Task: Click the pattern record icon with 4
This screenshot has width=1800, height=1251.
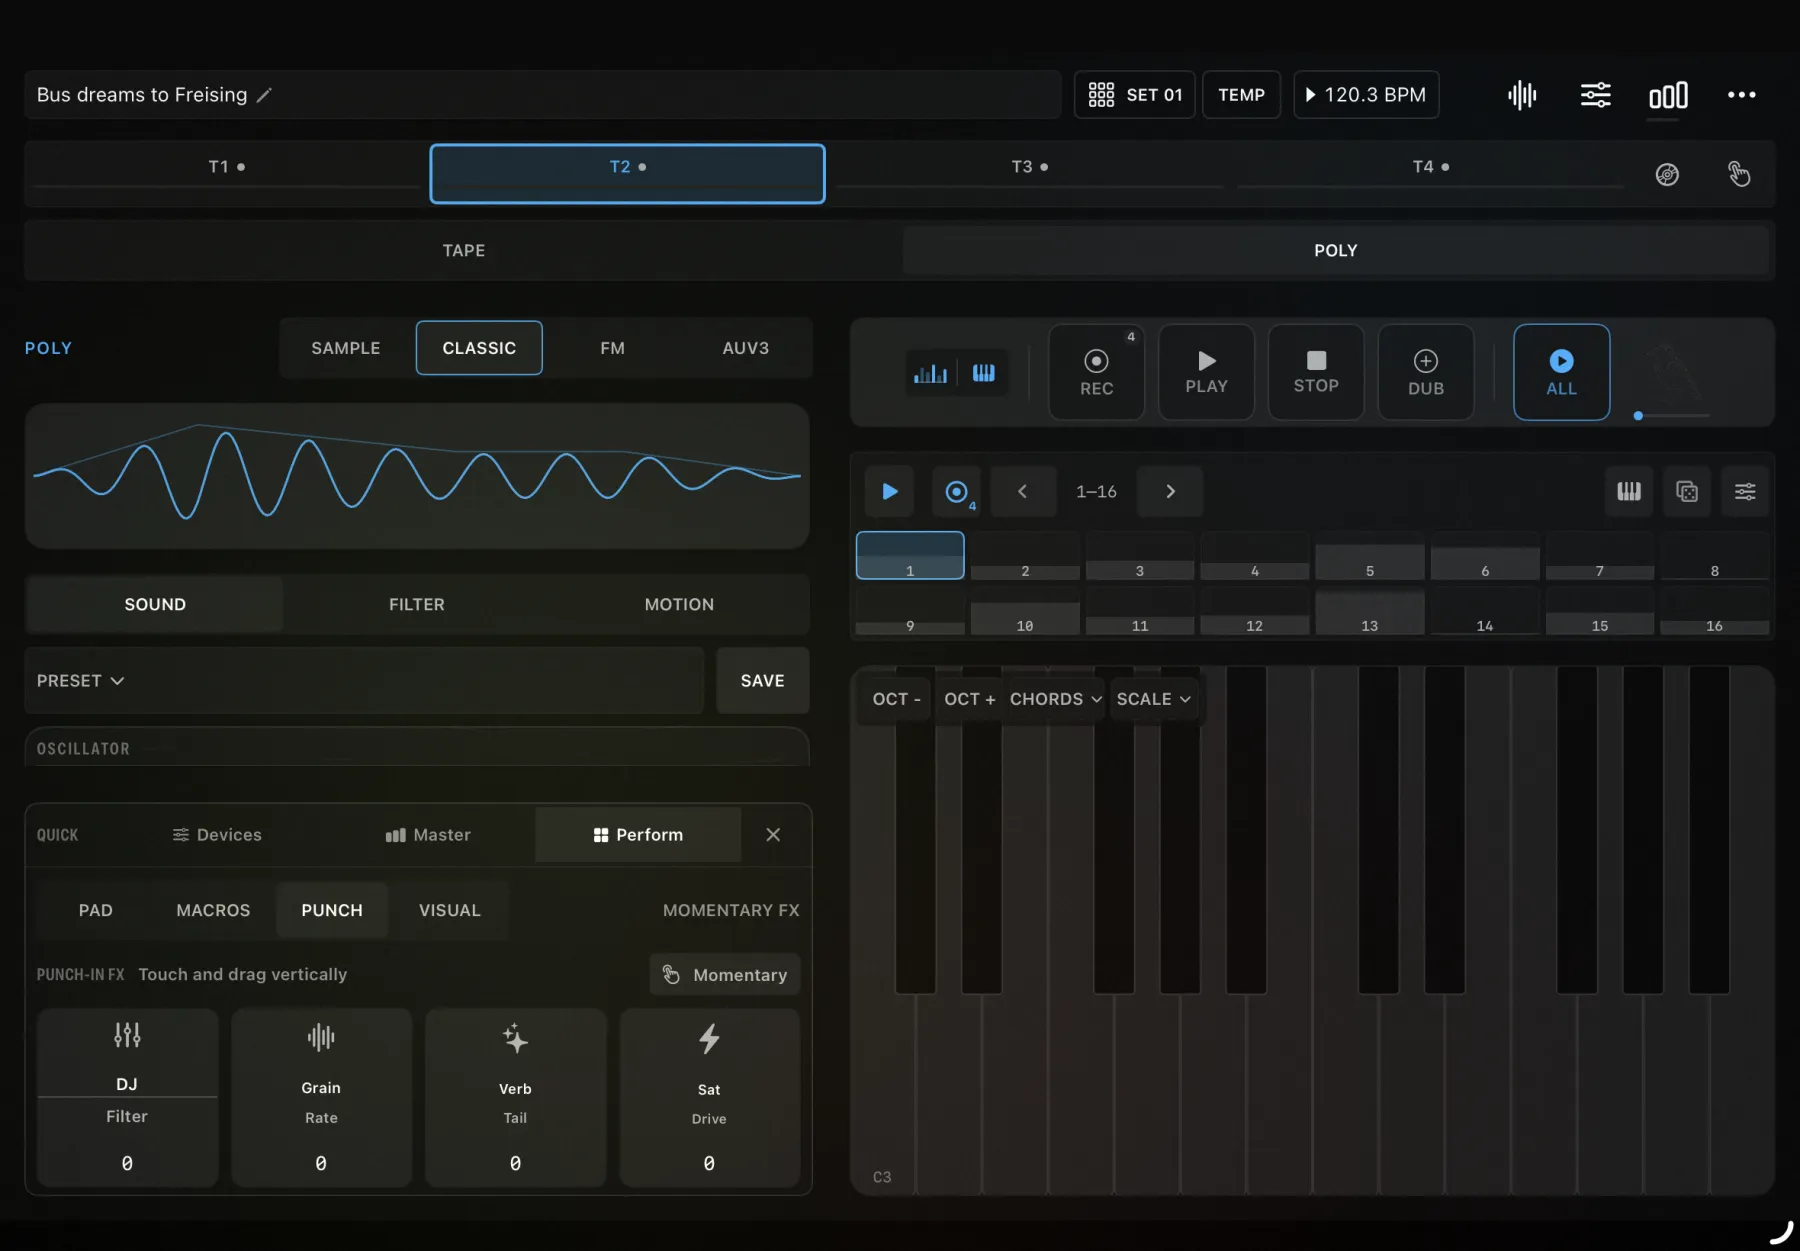Action: click(957, 491)
